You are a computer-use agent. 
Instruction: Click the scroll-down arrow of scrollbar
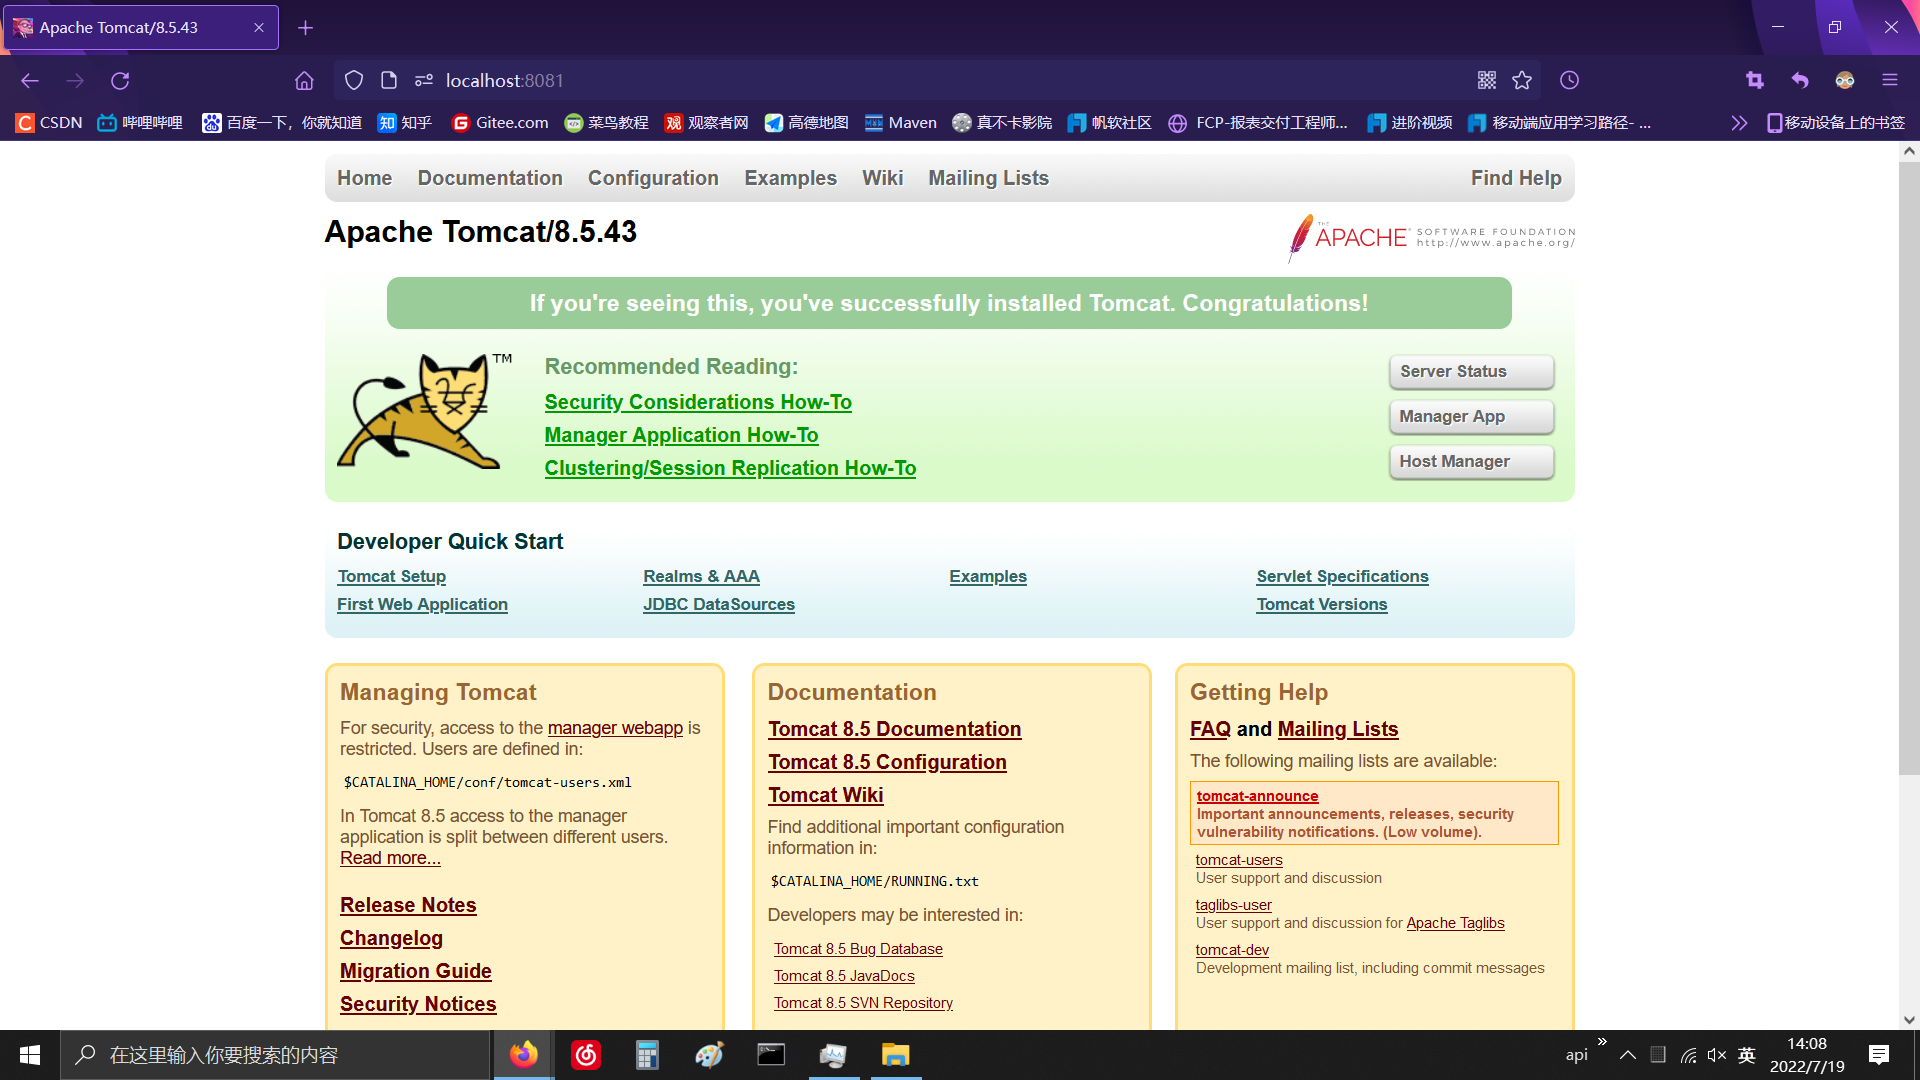1909,1020
